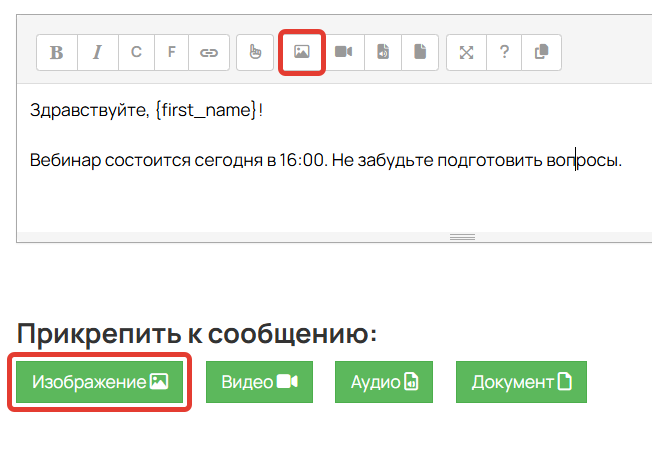This screenshot has height=459, width=652.
Task: Open help with the question mark icon
Action: click(x=504, y=52)
